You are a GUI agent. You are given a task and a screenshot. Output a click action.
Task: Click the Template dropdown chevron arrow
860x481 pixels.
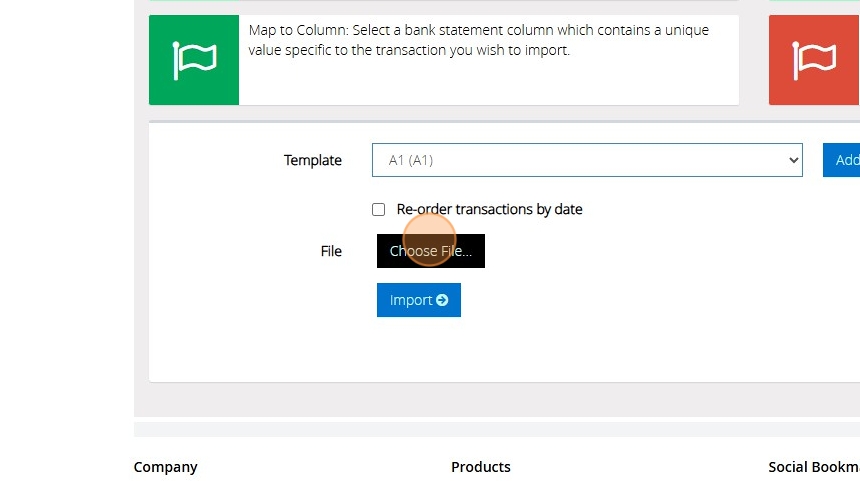793,160
